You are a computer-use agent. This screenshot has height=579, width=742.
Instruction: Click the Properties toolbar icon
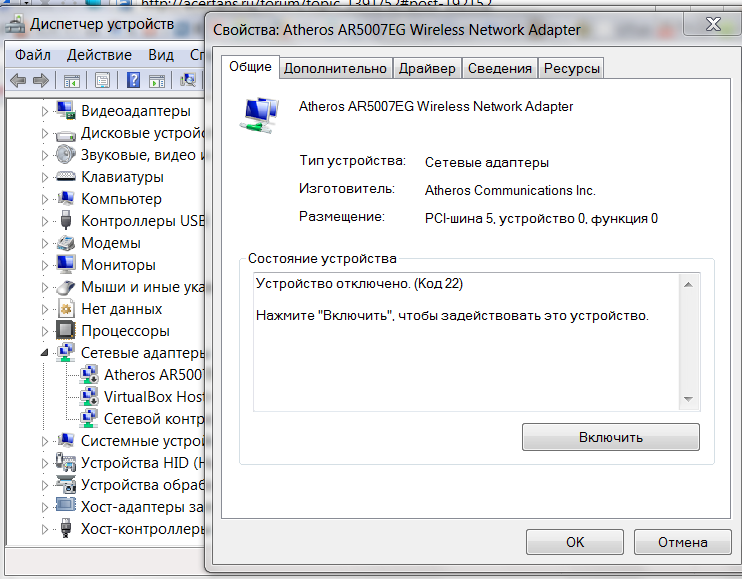(x=102, y=80)
